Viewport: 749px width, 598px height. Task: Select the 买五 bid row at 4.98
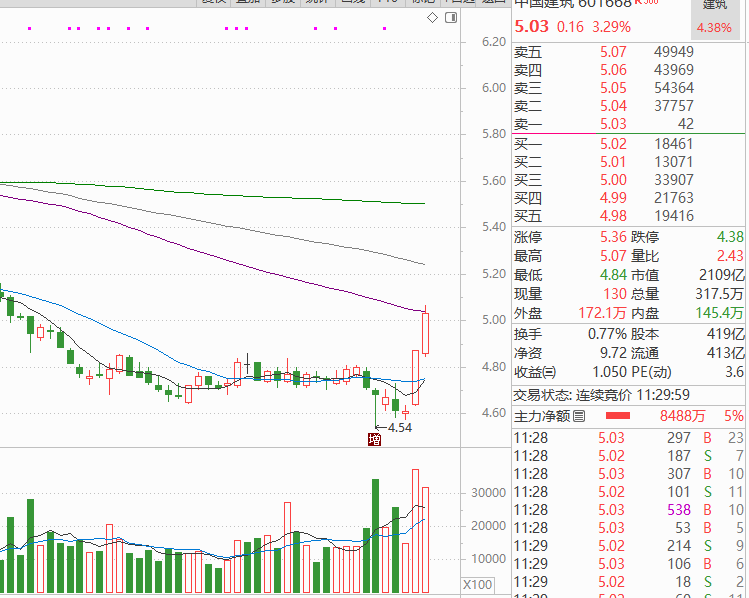[x=629, y=216]
